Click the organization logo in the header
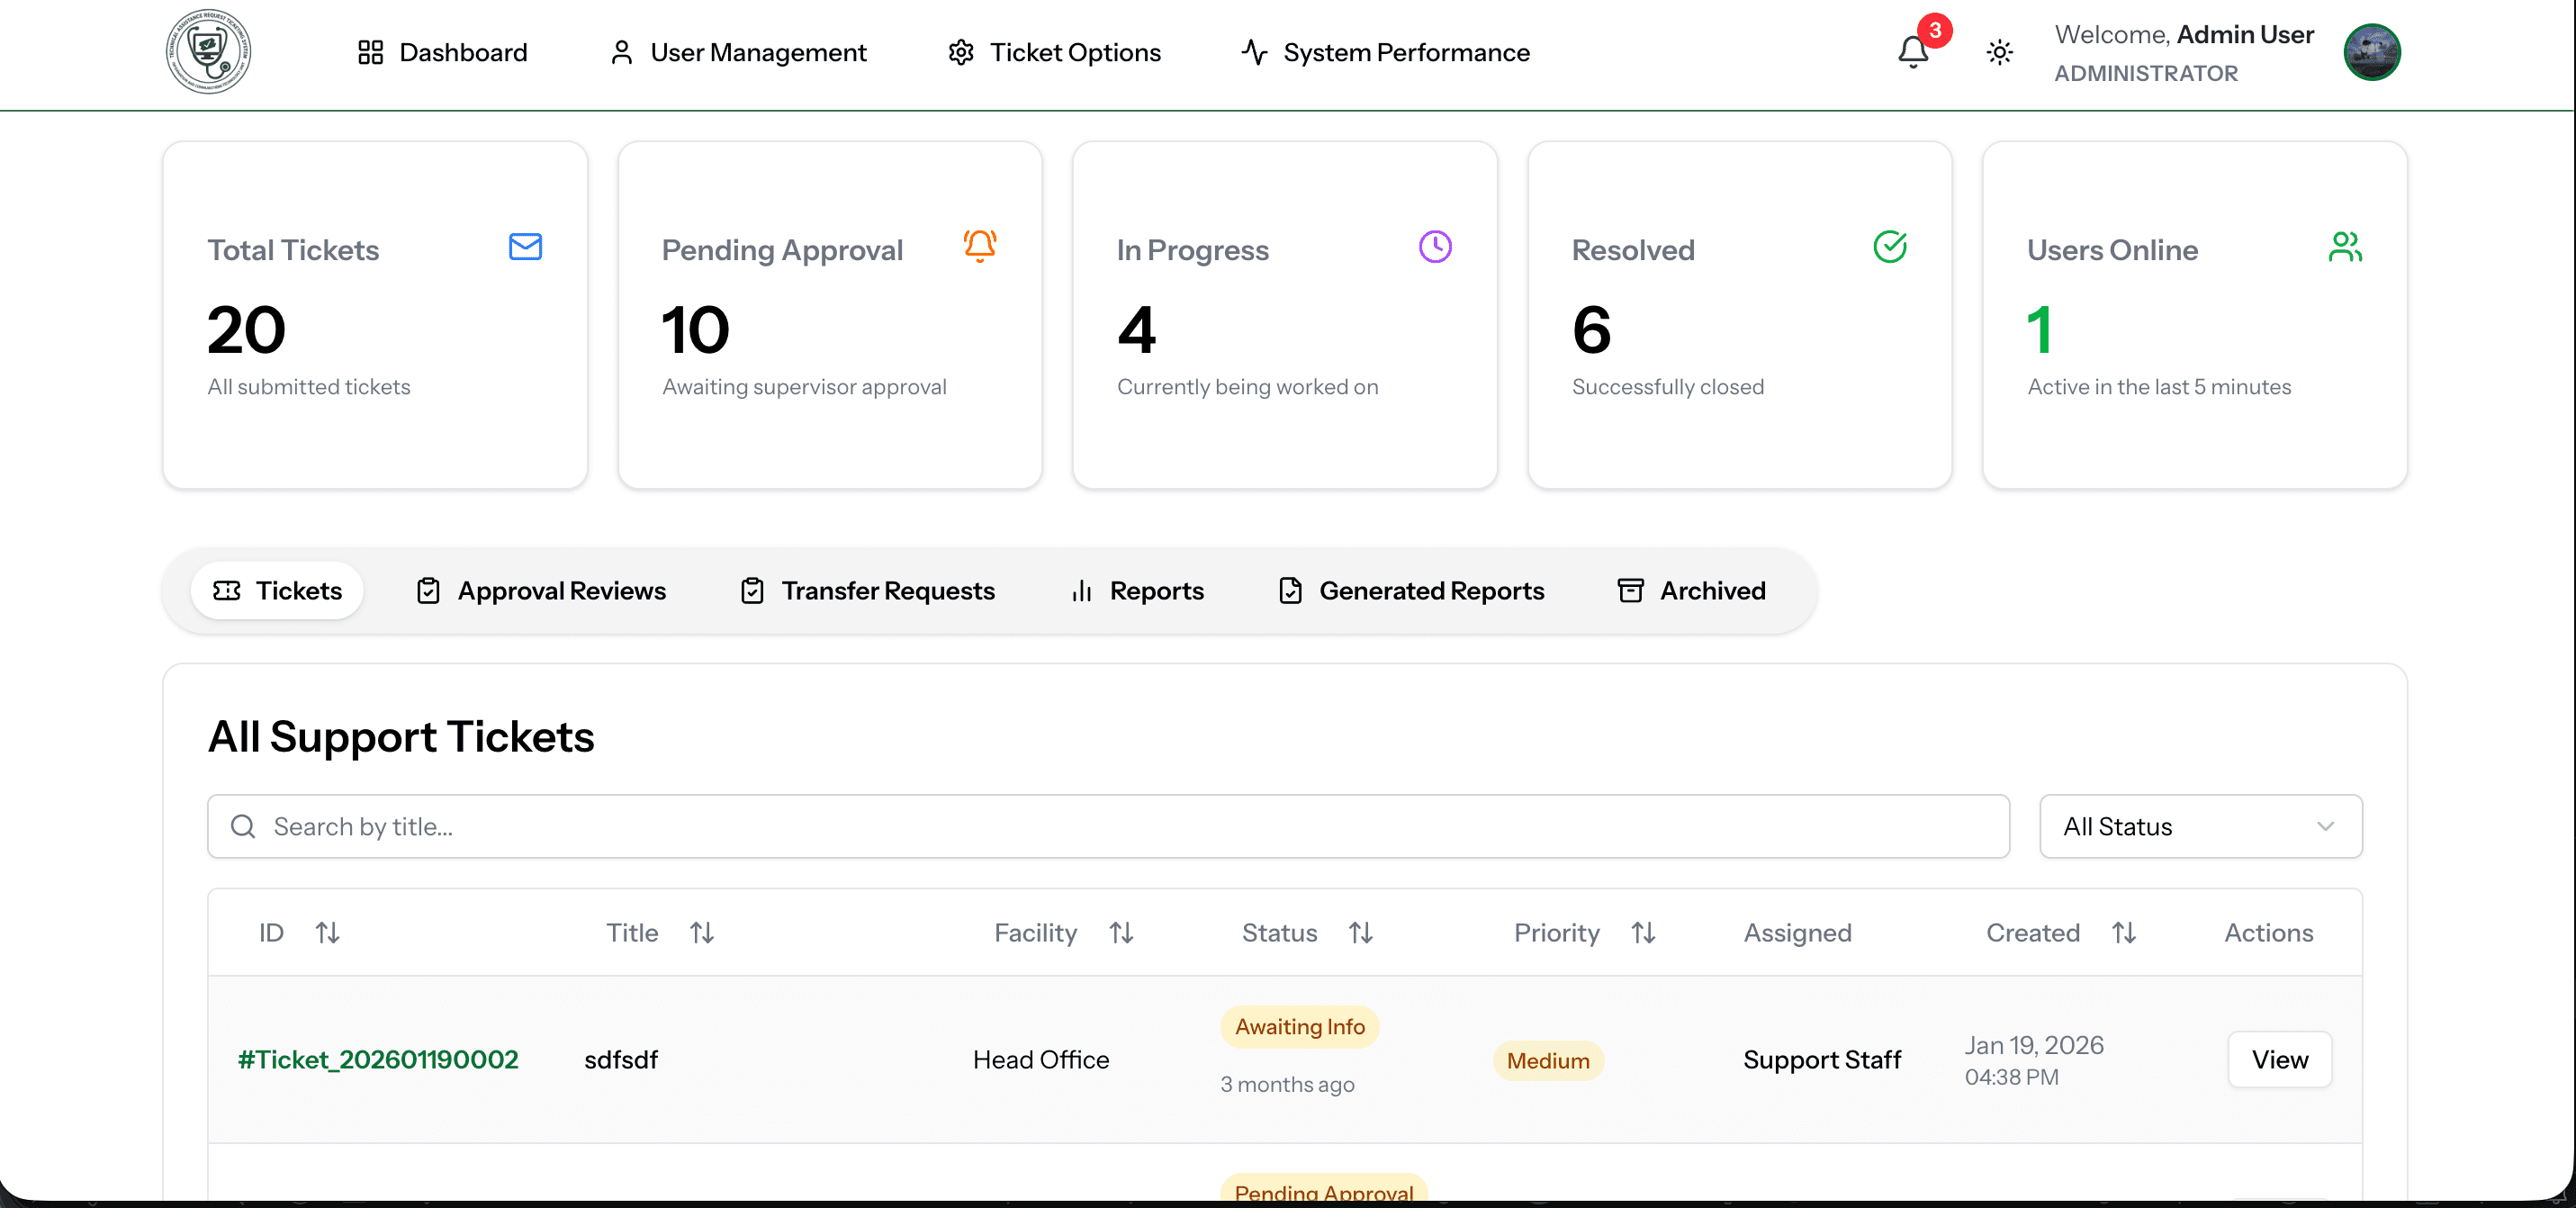Screen dimensions: 2576x1208 (208, 52)
